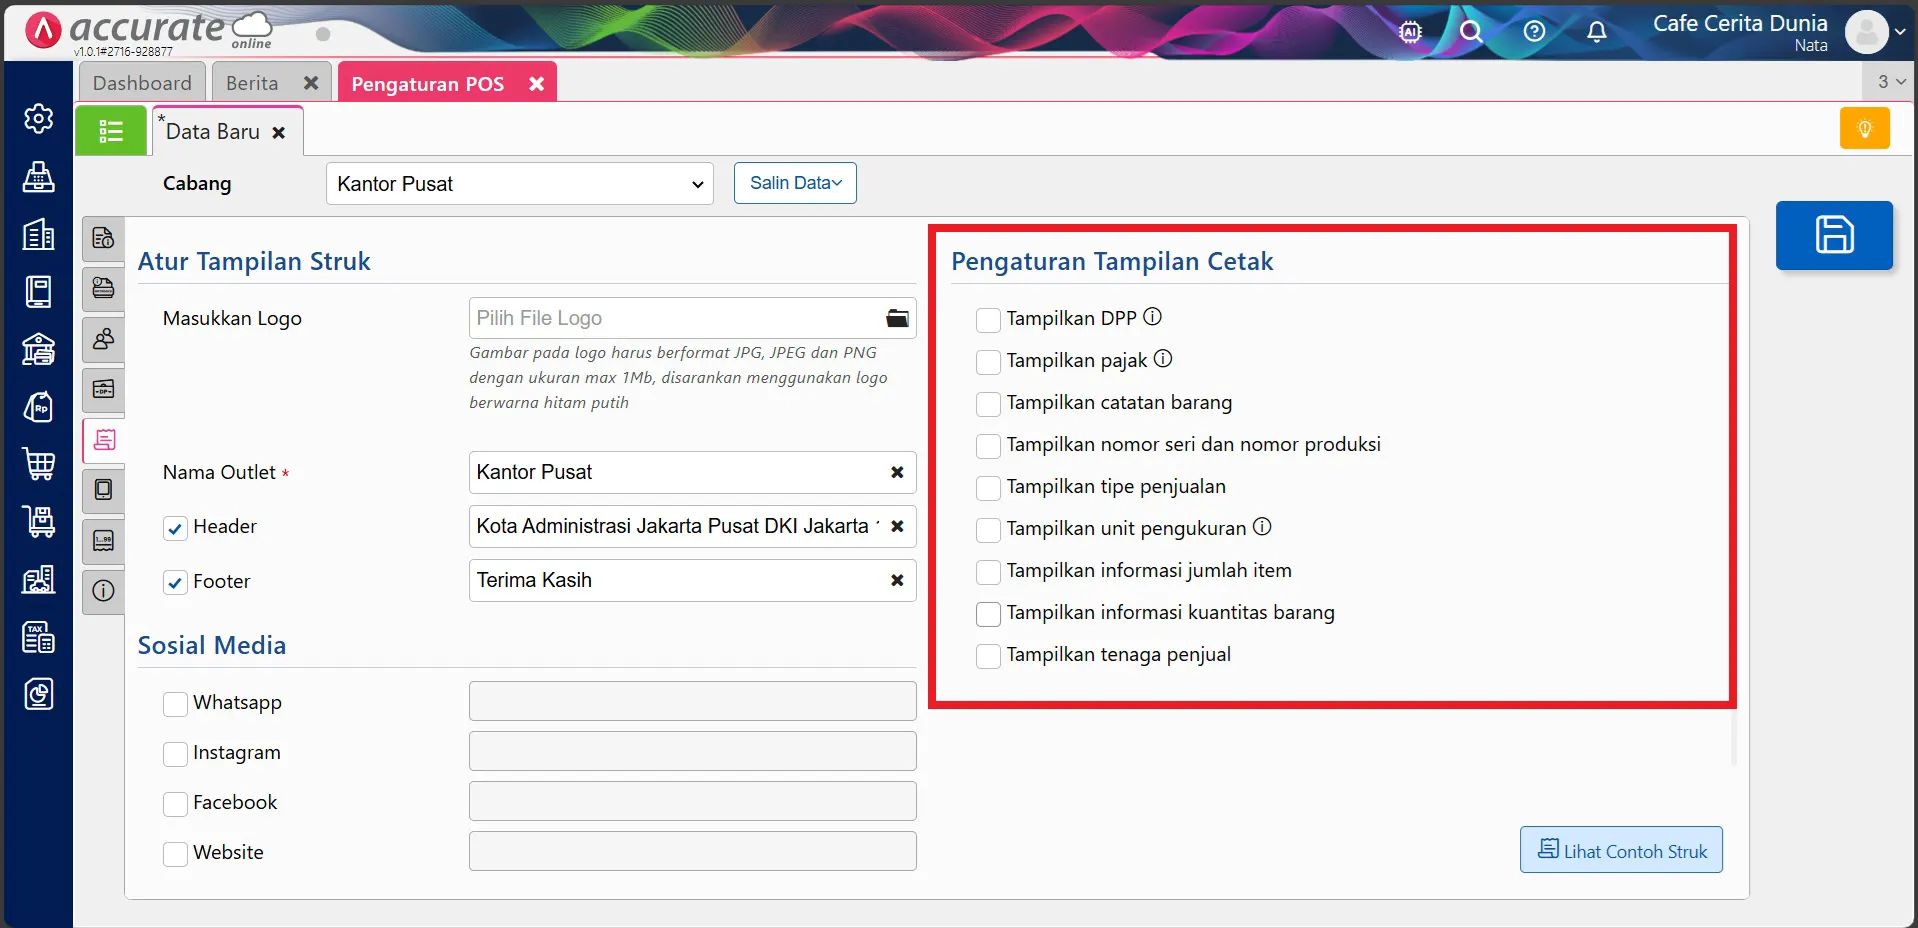Open the Salin Data dropdown
This screenshot has height=928, width=1918.
[x=794, y=183]
